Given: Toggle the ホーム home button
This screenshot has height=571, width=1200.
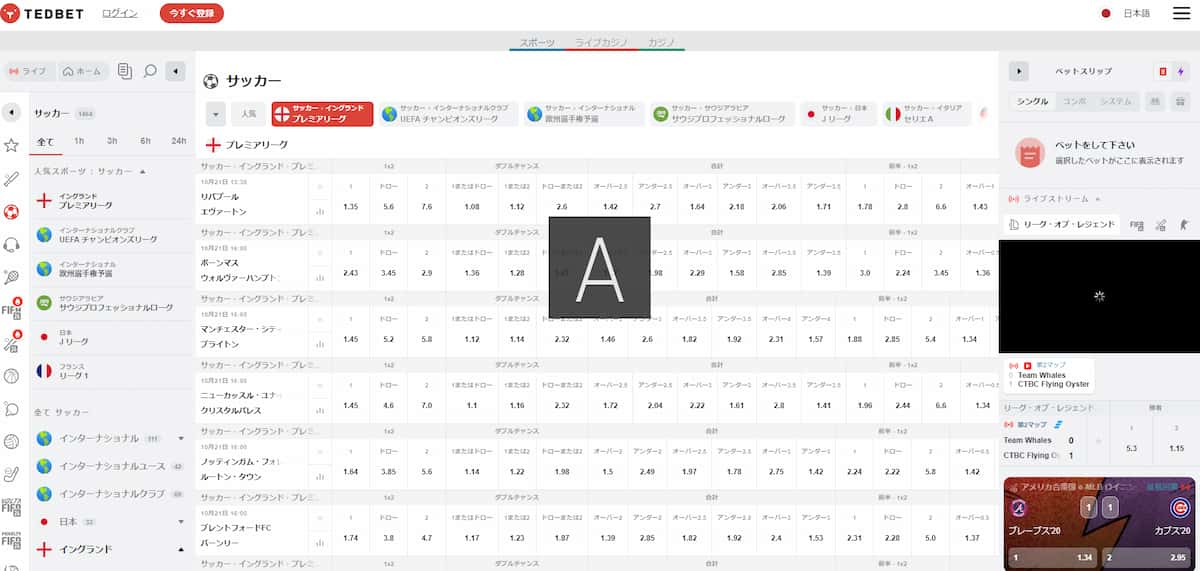Looking at the screenshot, I should pyautogui.click(x=81, y=71).
